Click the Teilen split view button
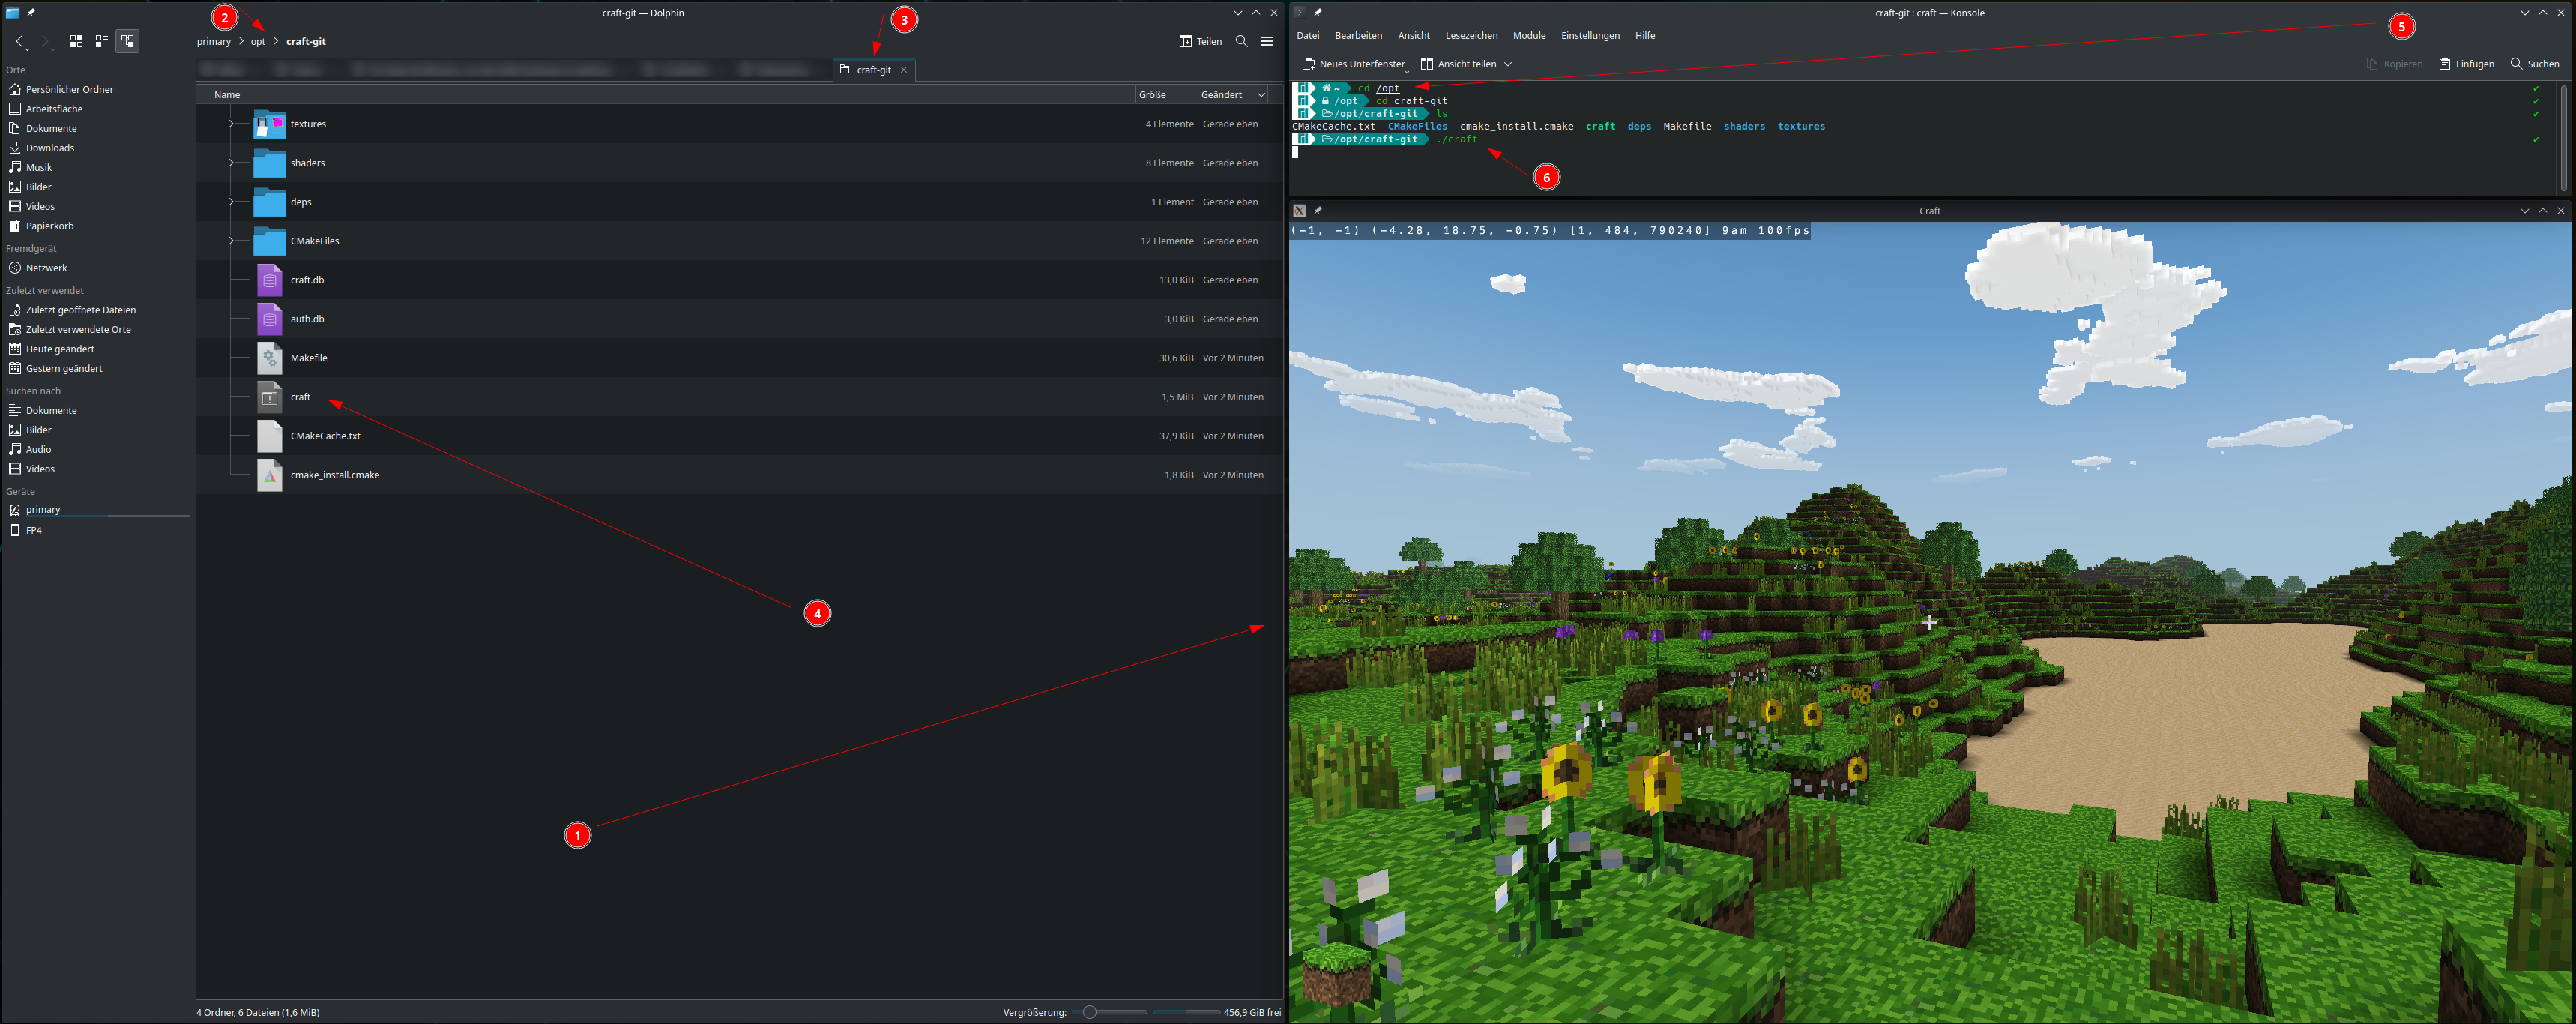 pos(1200,41)
